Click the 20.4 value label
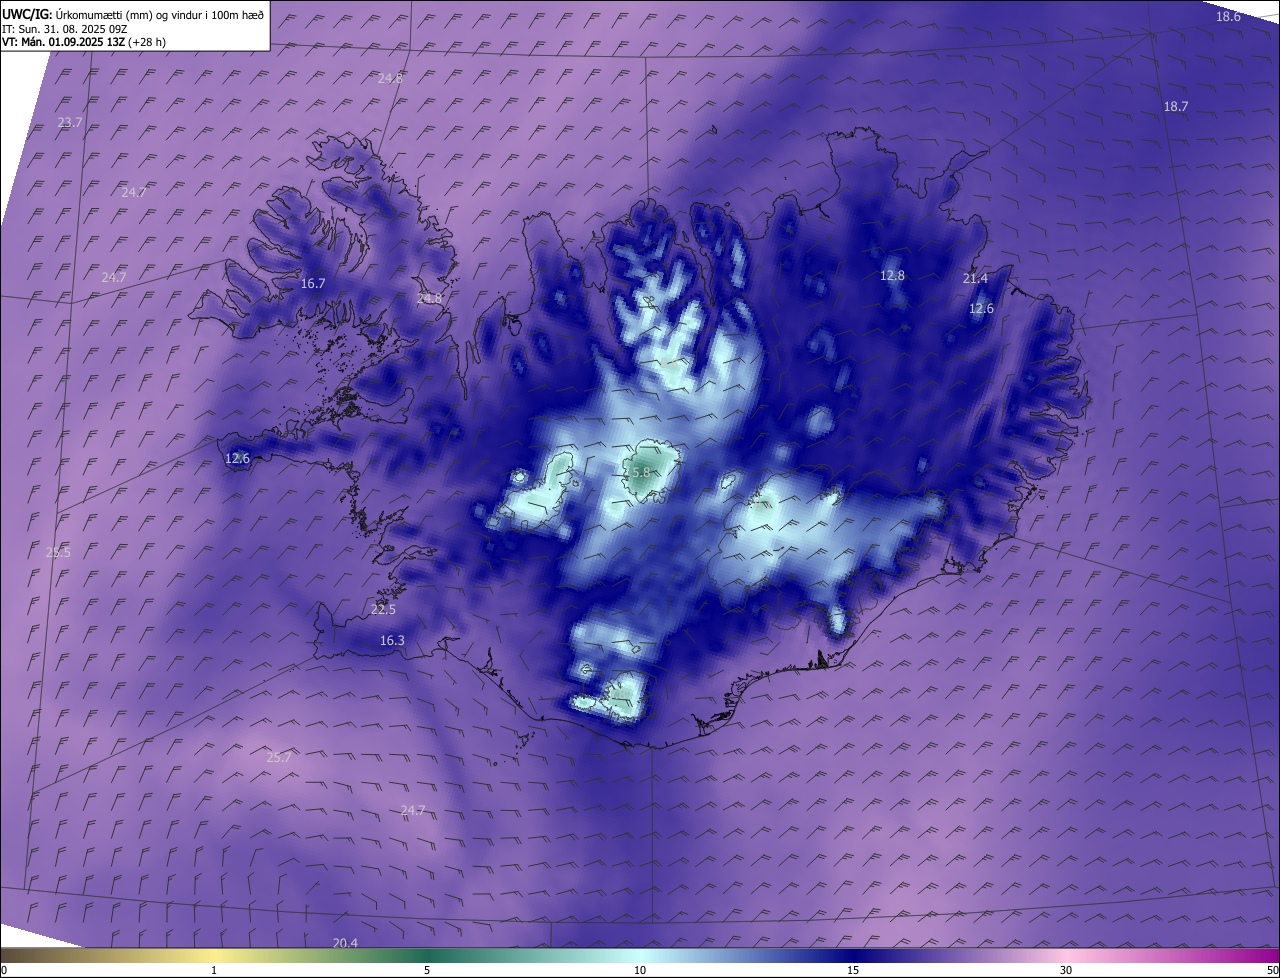This screenshot has height=978, width=1280. tap(345, 943)
